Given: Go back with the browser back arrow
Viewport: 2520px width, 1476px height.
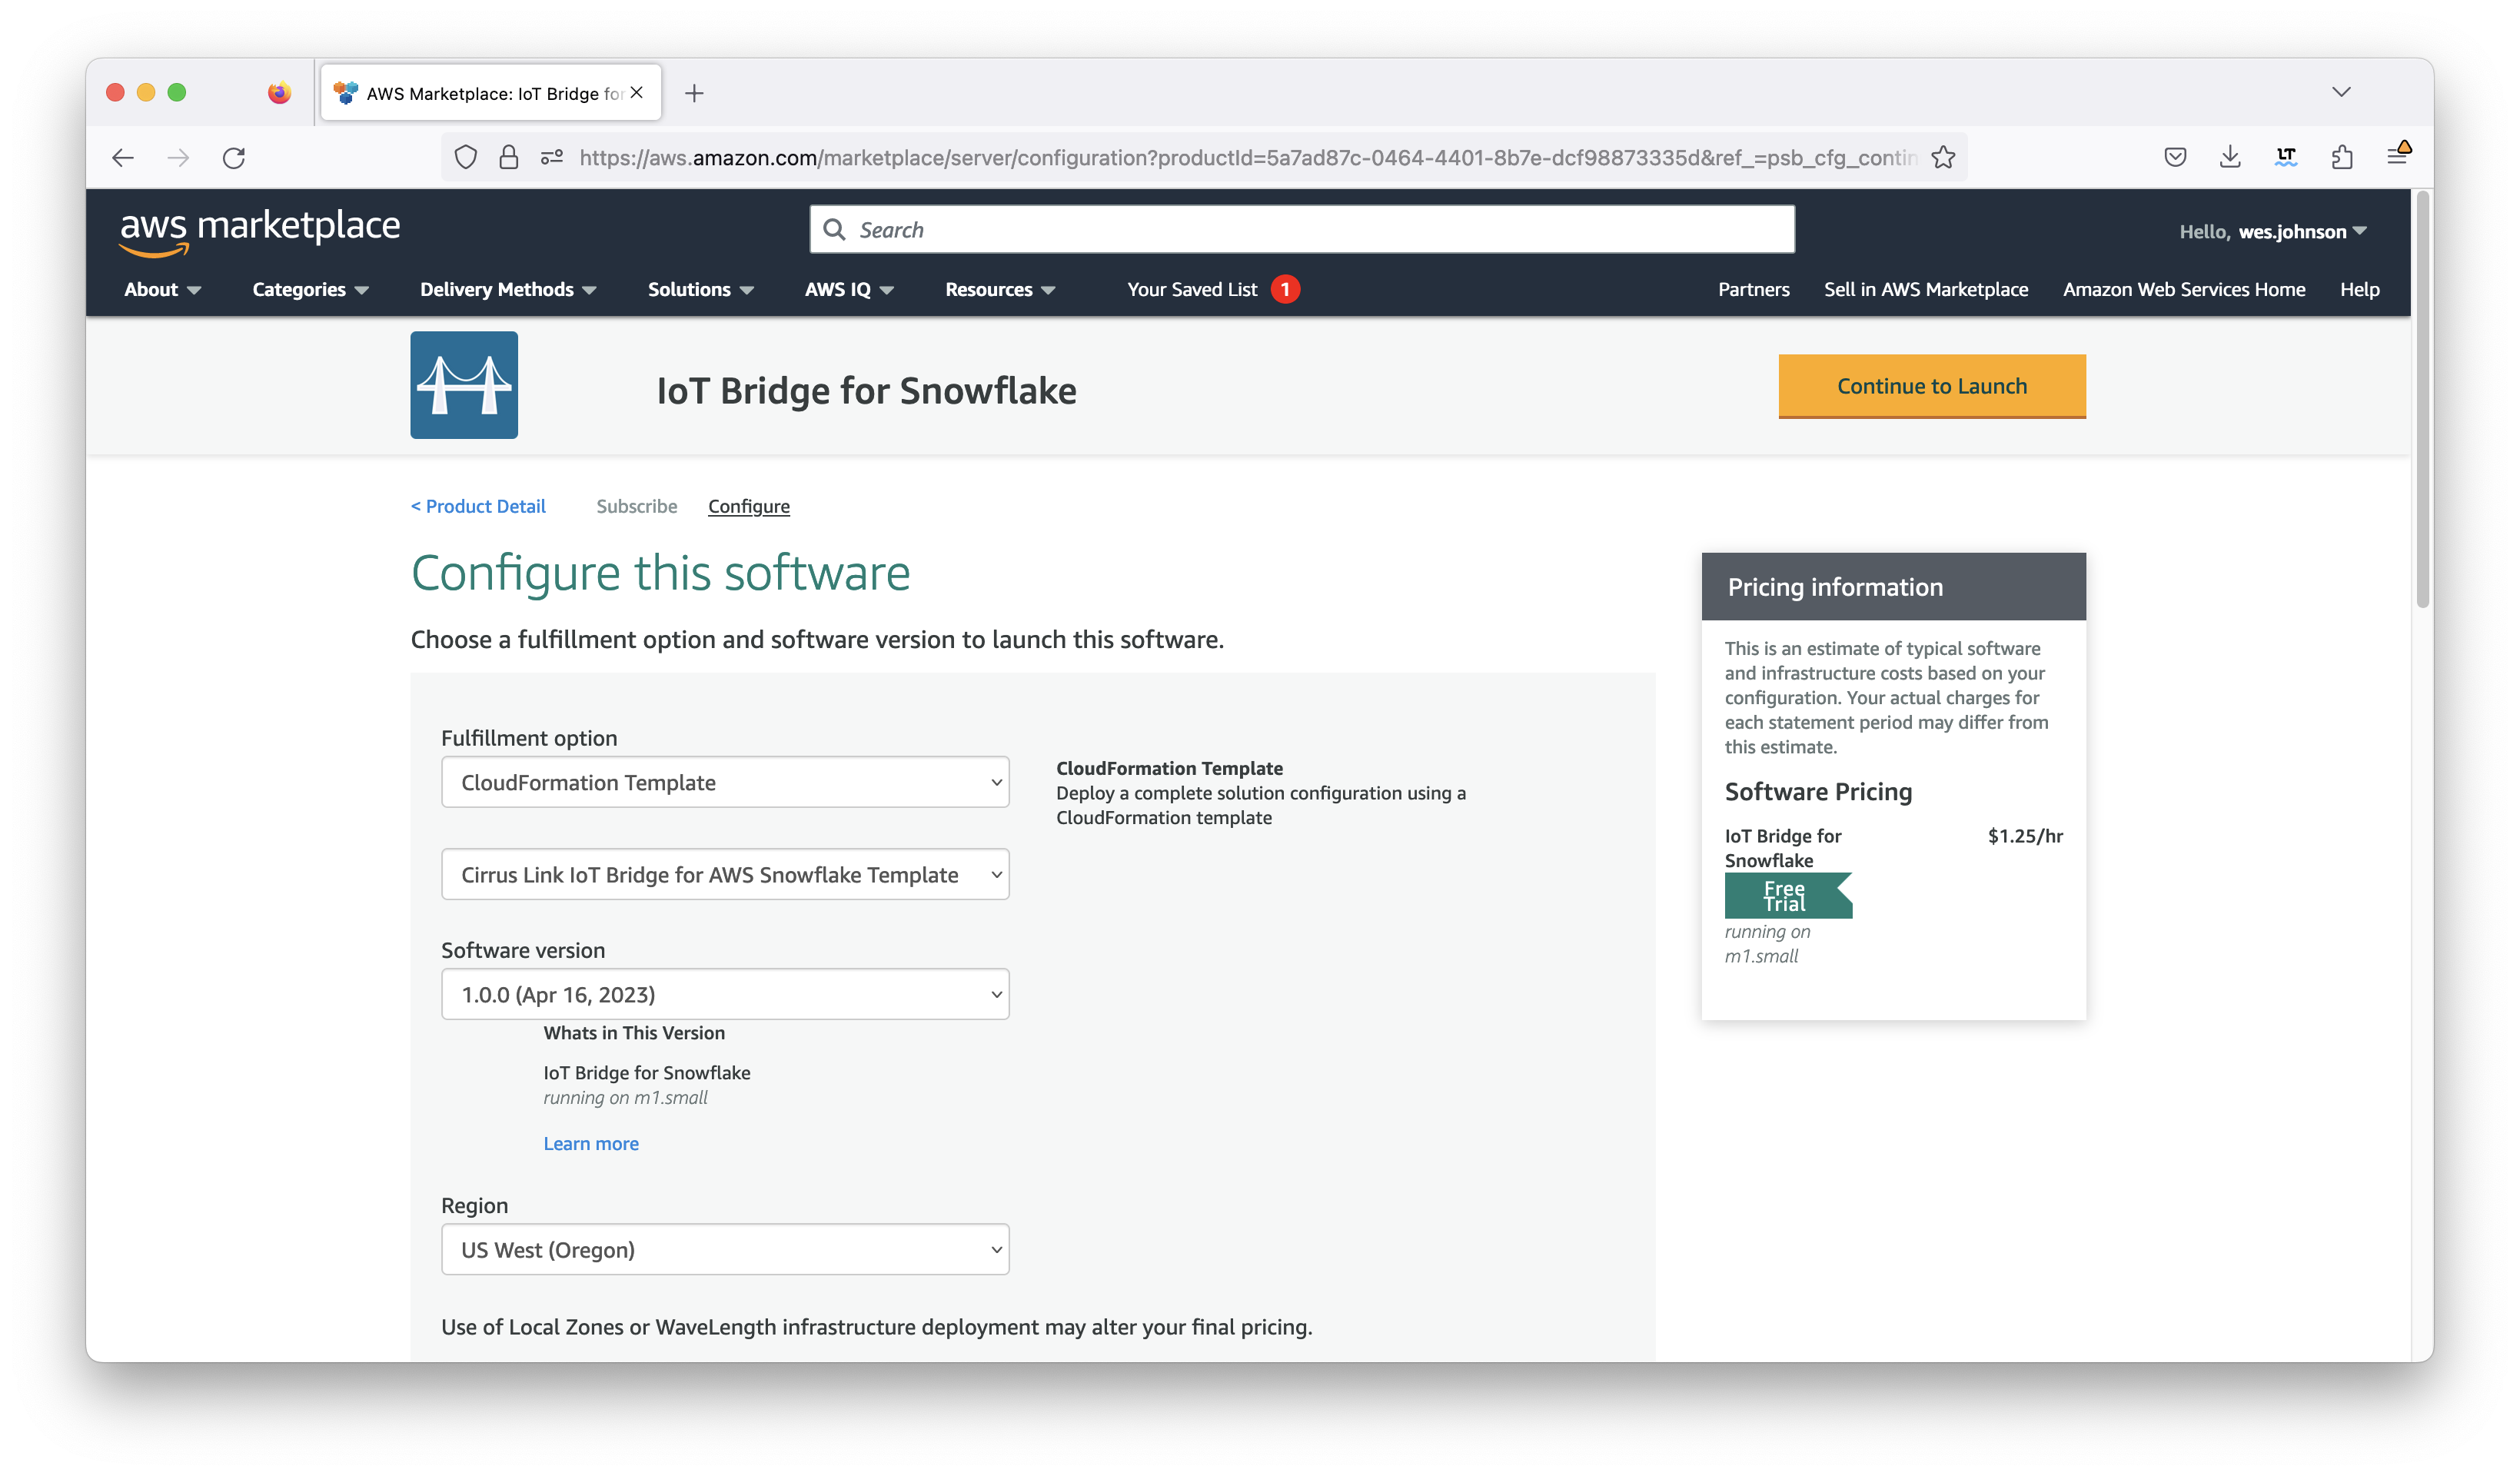Looking at the screenshot, I should tap(123, 157).
